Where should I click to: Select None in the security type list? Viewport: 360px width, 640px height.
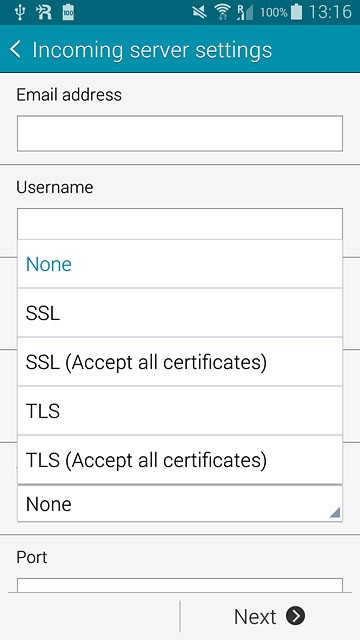click(180, 264)
